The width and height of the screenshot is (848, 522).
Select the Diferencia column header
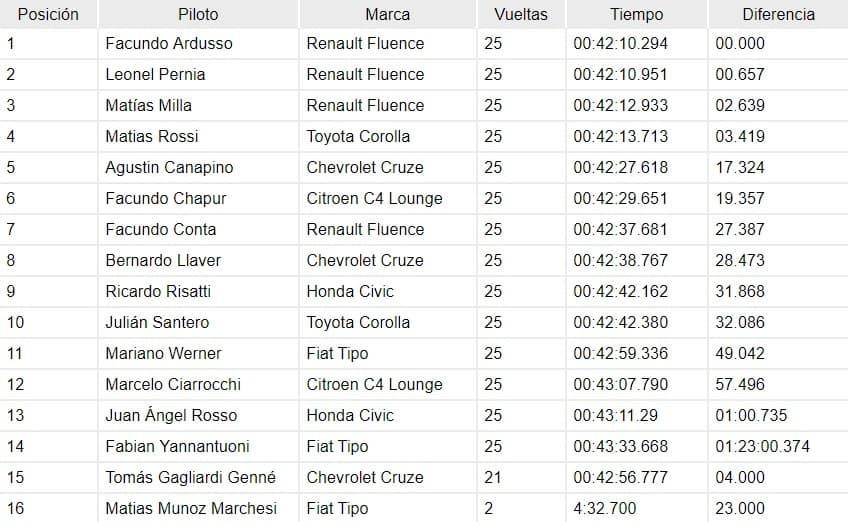[778, 14]
